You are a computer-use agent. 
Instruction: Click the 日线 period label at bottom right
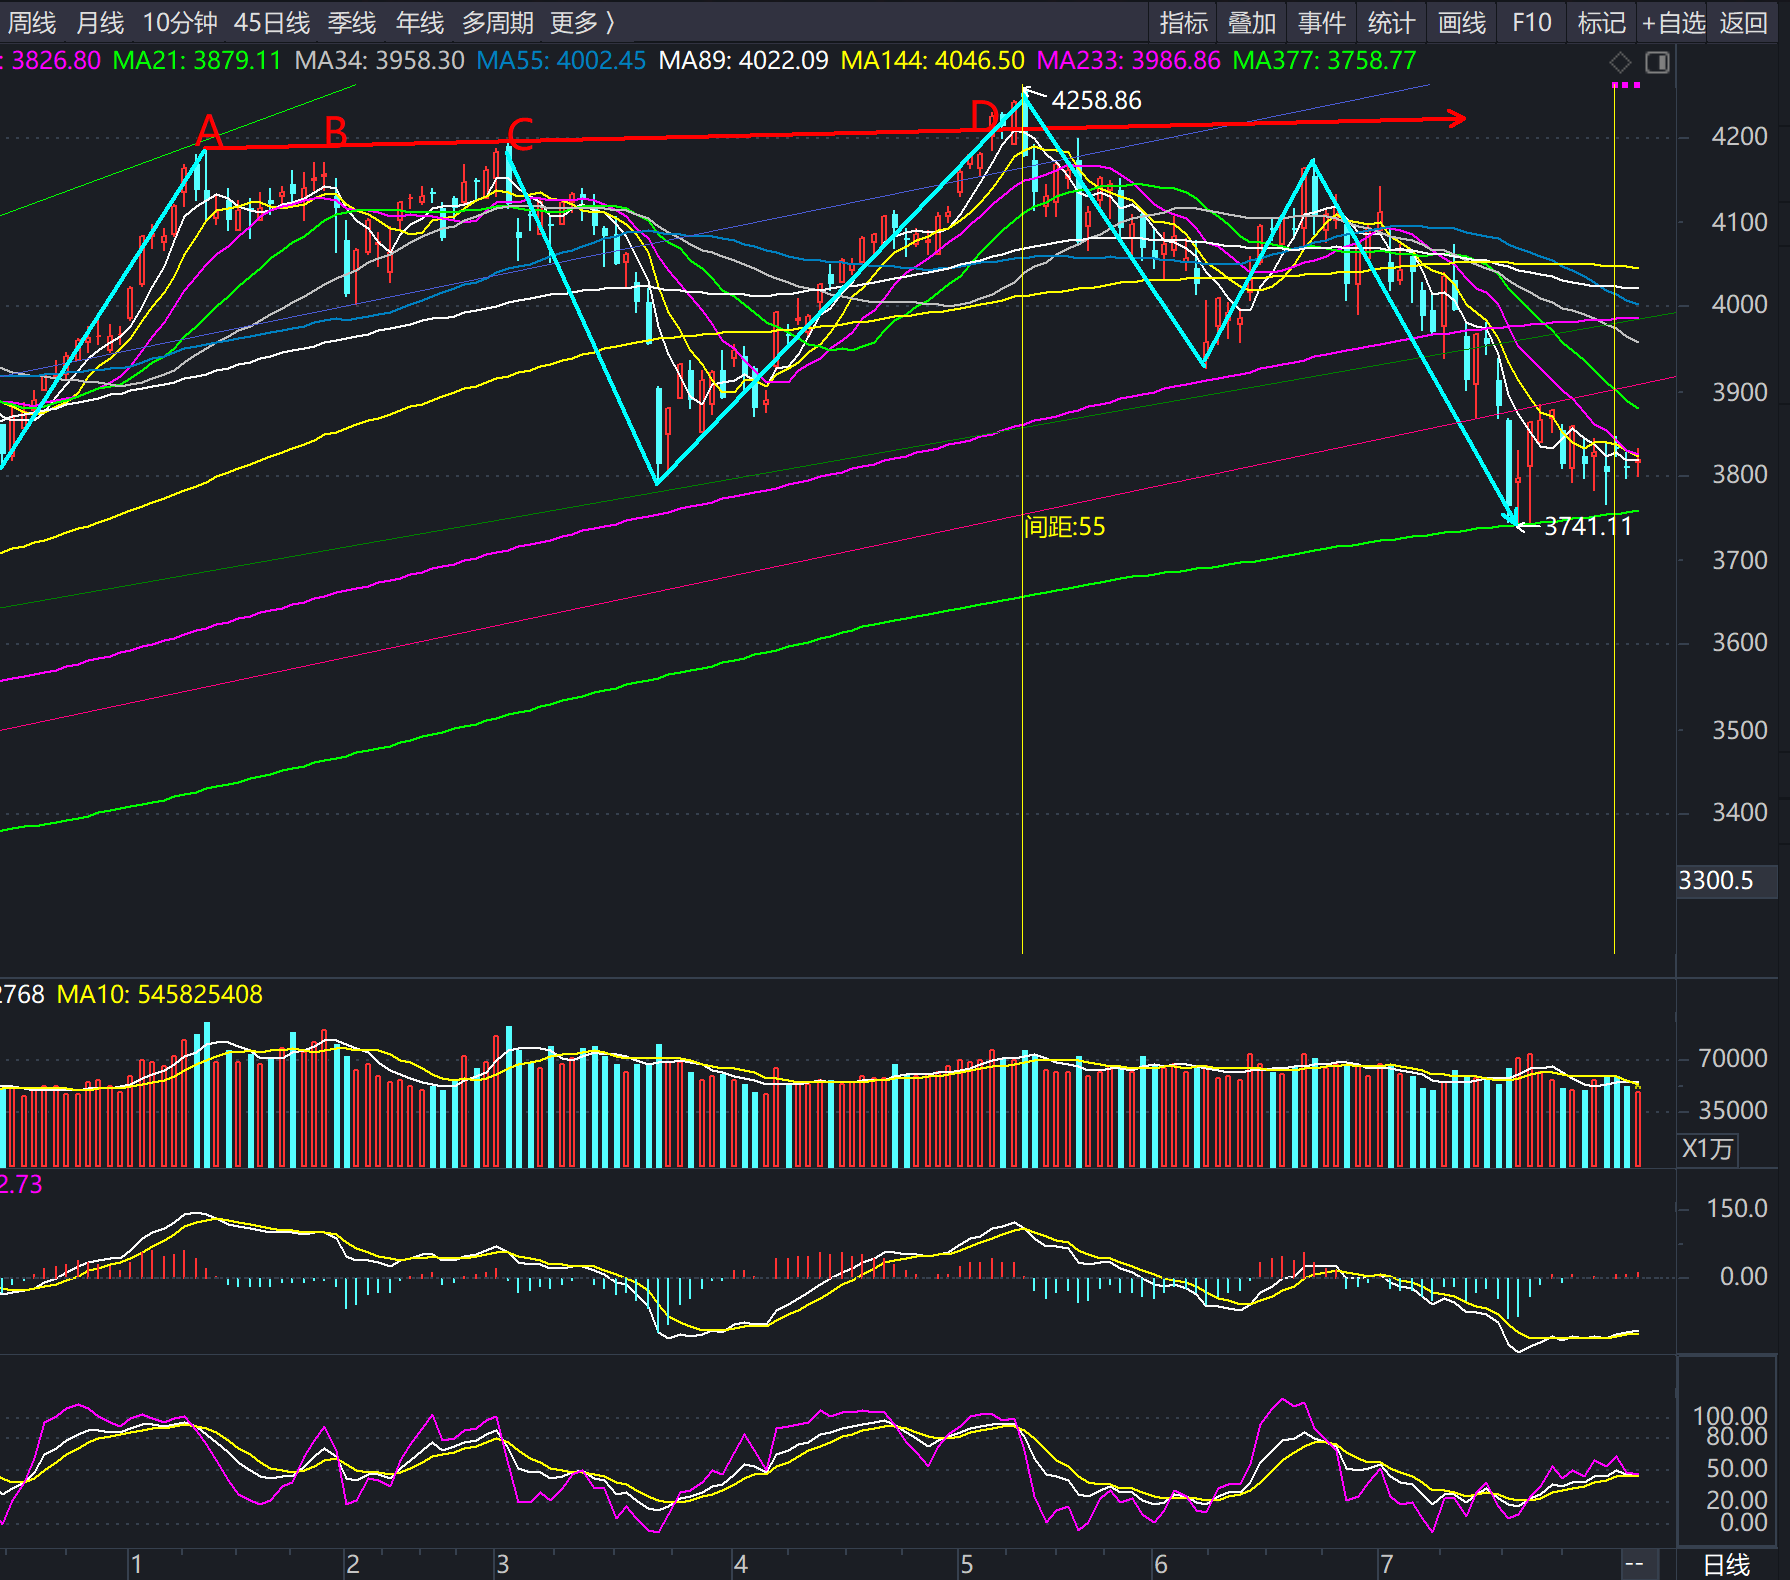point(1727,1565)
